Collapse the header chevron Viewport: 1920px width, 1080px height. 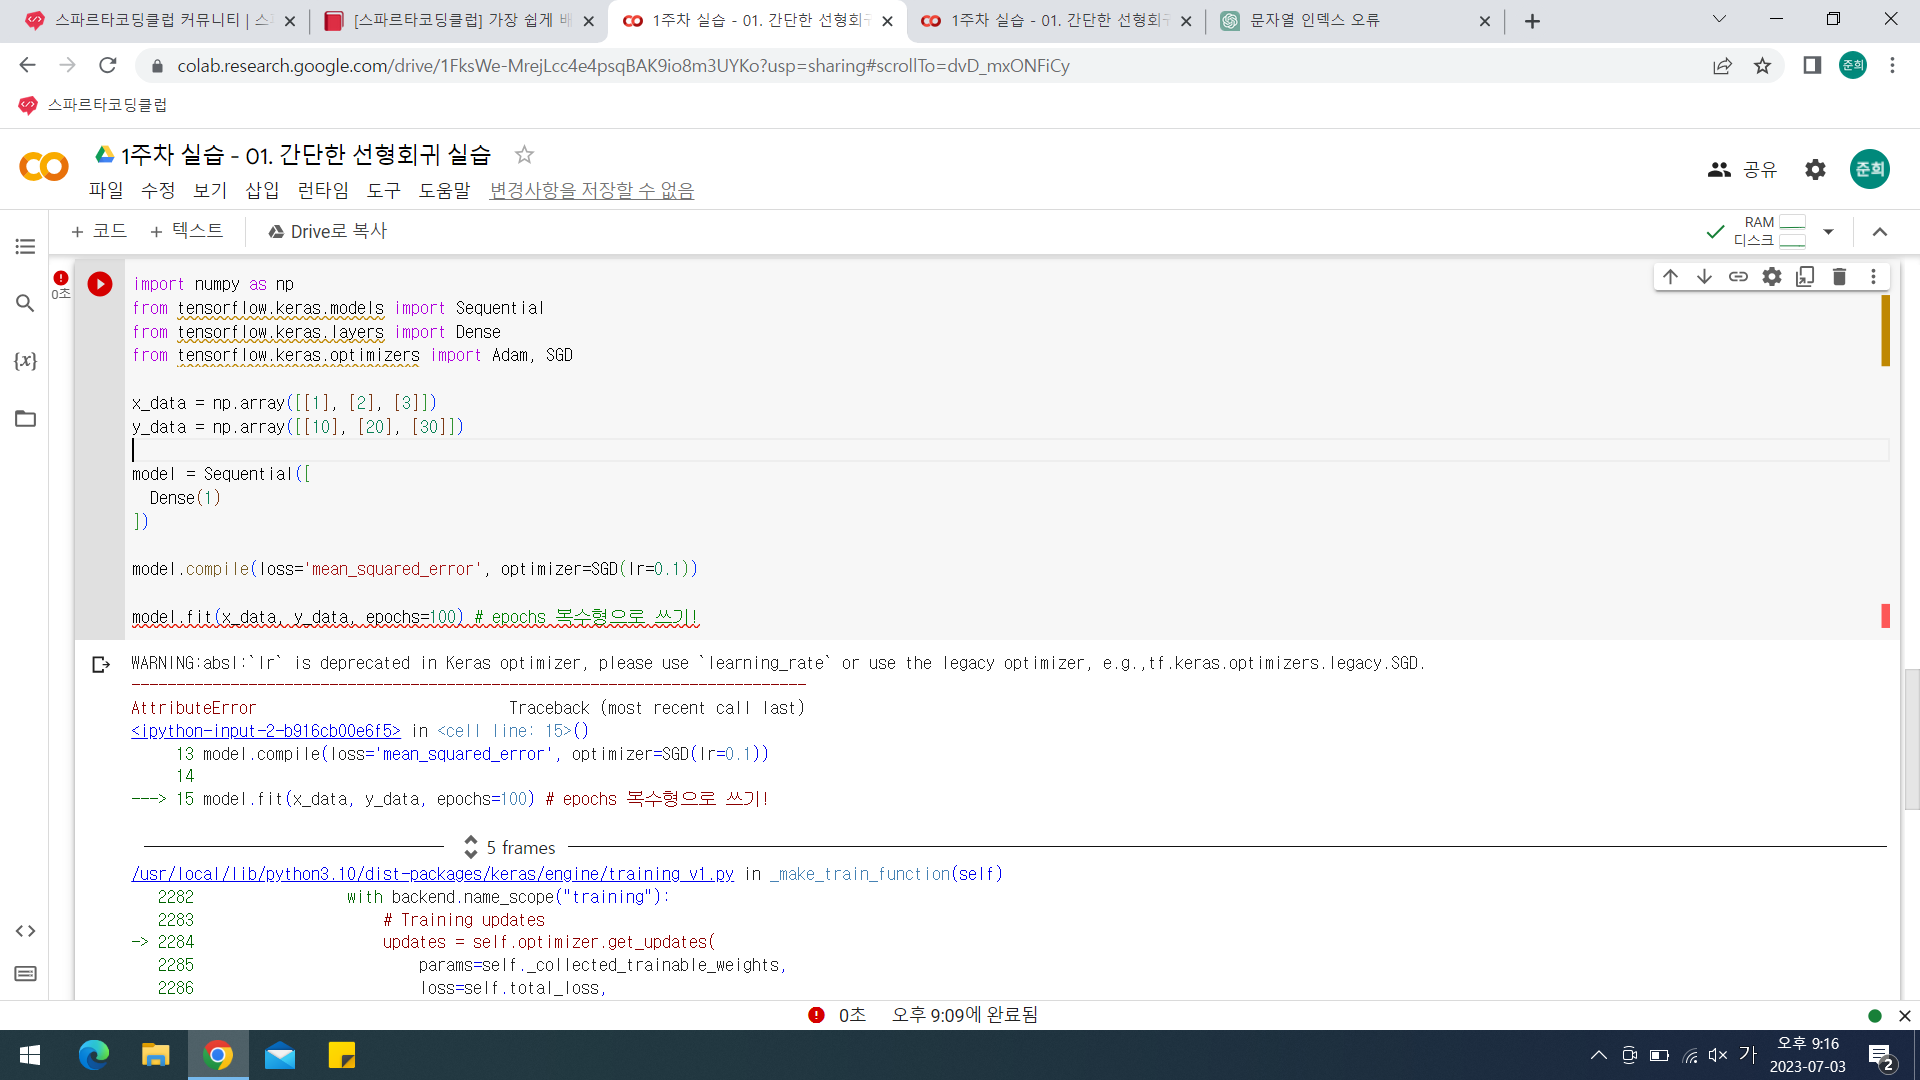(1880, 232)
